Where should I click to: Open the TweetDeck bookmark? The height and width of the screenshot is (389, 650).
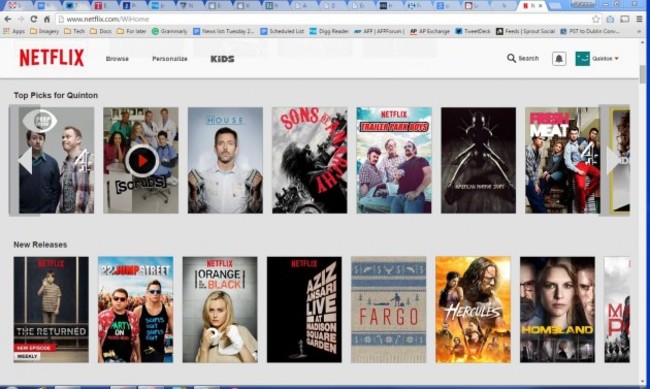473,31
